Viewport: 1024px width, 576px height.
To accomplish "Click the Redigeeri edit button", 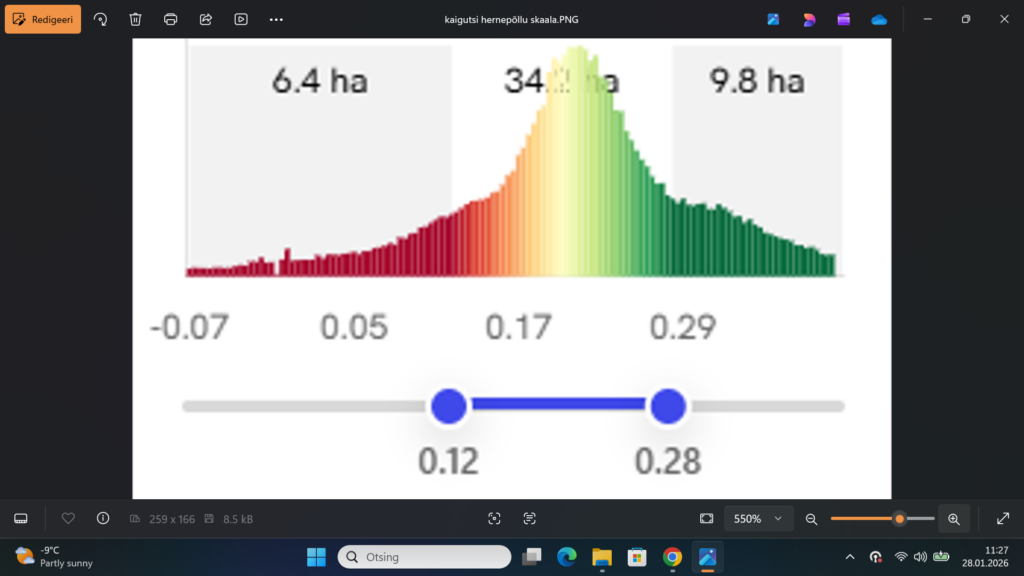I will [x=43, y=19].
